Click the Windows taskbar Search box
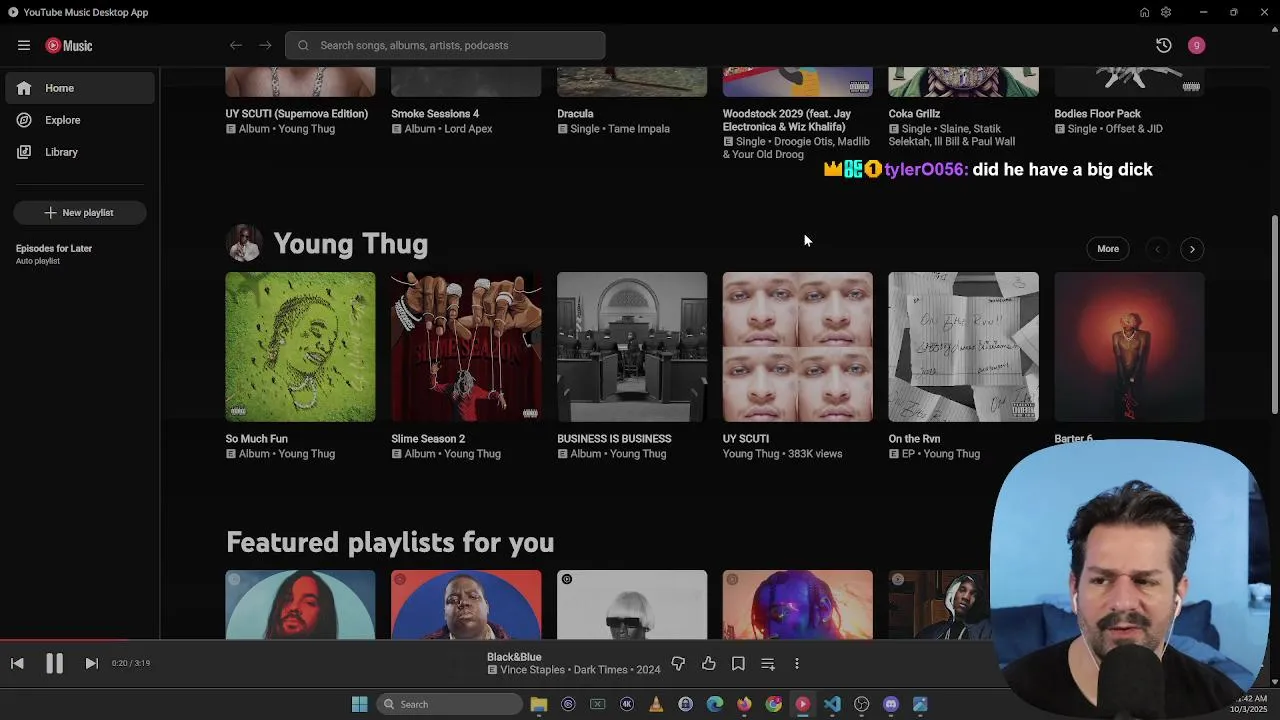The image size is (1280, 720). tap(451, 704)
